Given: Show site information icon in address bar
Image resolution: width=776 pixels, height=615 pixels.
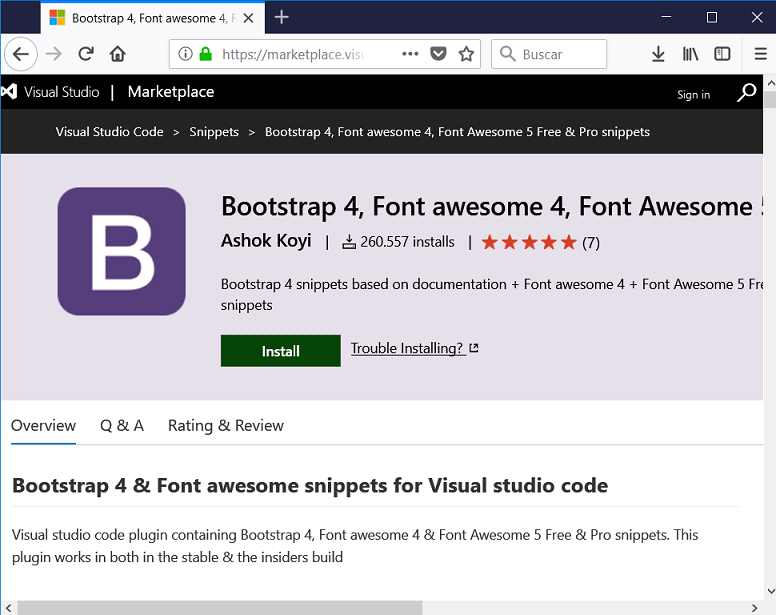Looking at the screenshot, I should [x=185, y=53].
